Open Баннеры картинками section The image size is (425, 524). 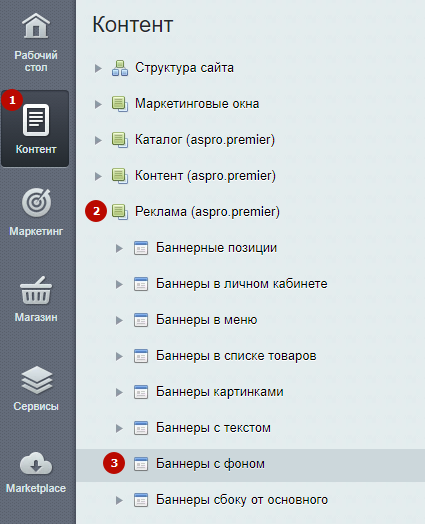pos(220,392)
